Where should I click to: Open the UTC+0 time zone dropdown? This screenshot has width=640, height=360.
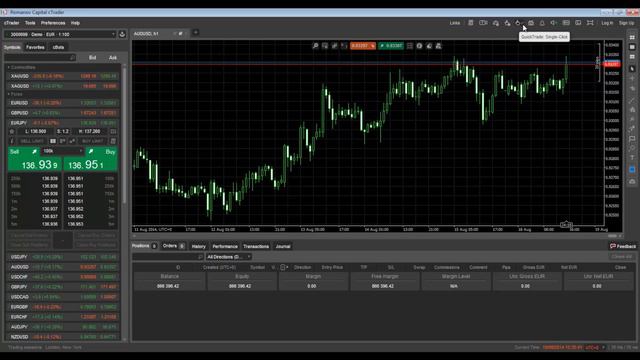pos(595,347)
